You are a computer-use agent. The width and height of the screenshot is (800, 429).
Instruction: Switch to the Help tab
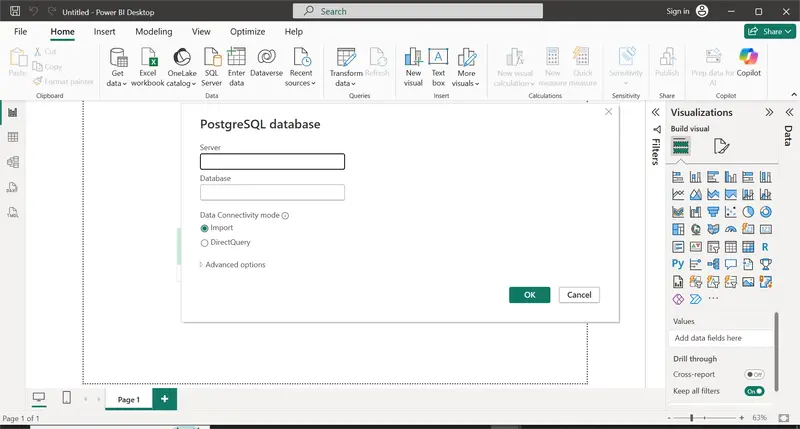pos(293,32)
